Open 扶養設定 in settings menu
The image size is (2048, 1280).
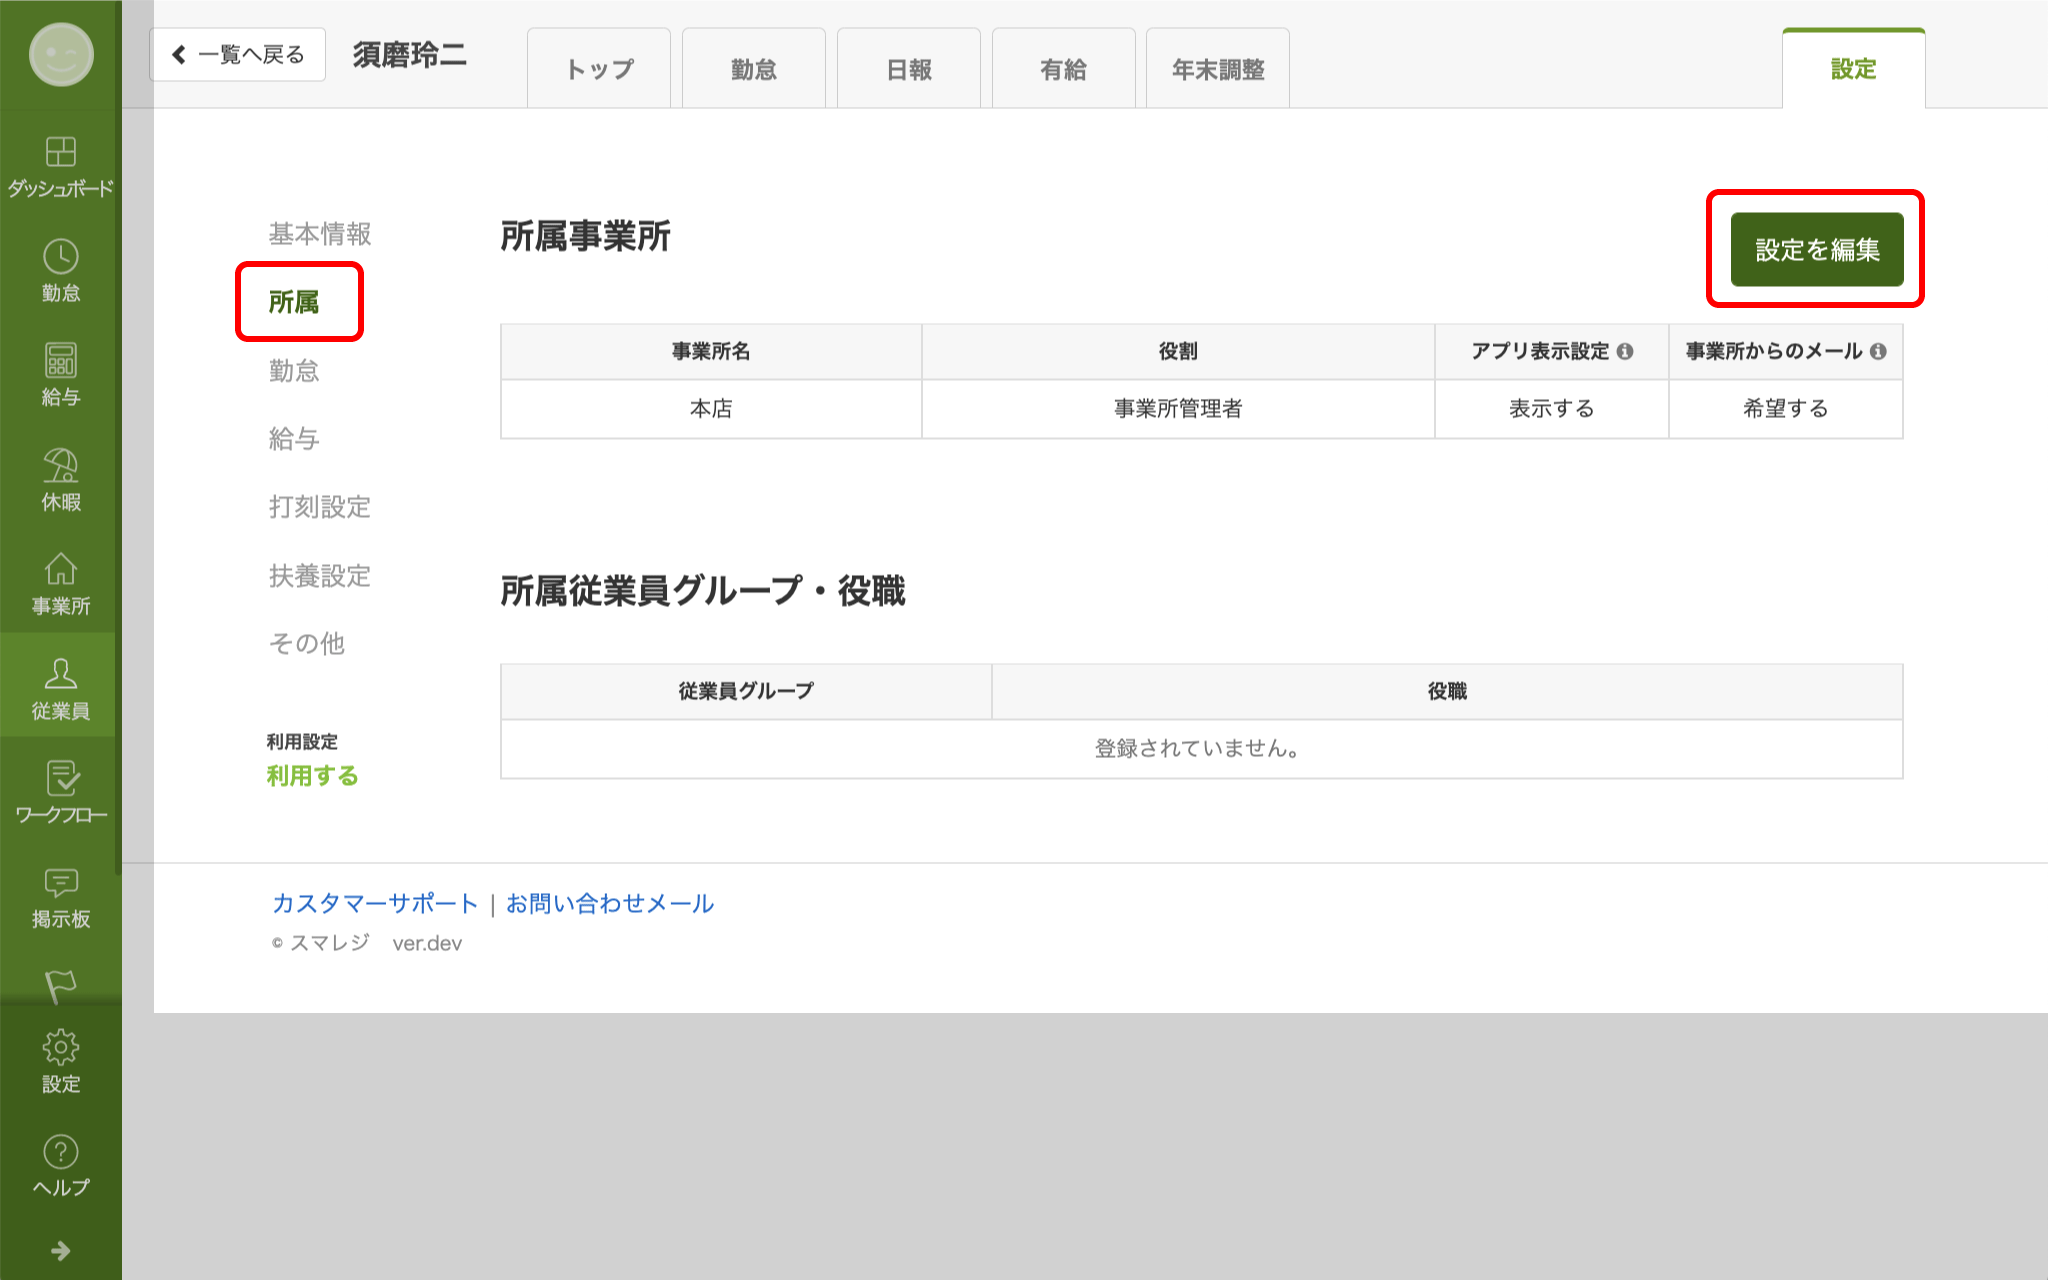tap(320, 576)
